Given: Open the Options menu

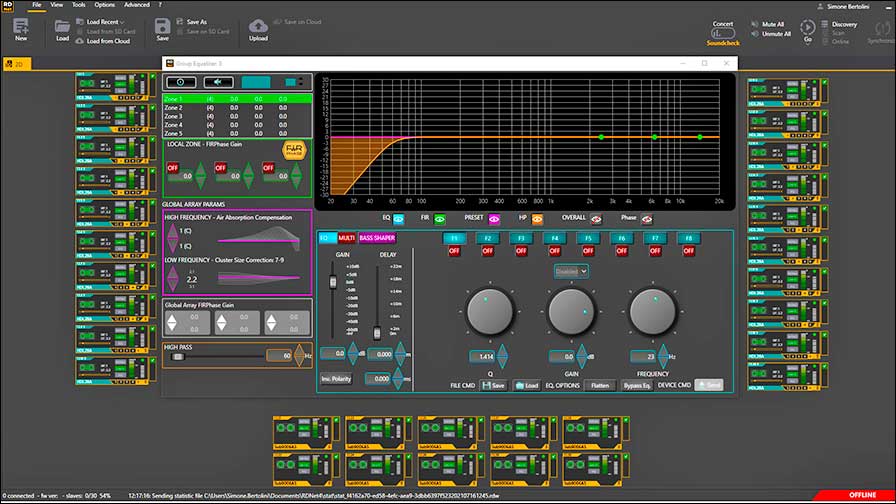Looking at the screenshot, I should [105, 5].
